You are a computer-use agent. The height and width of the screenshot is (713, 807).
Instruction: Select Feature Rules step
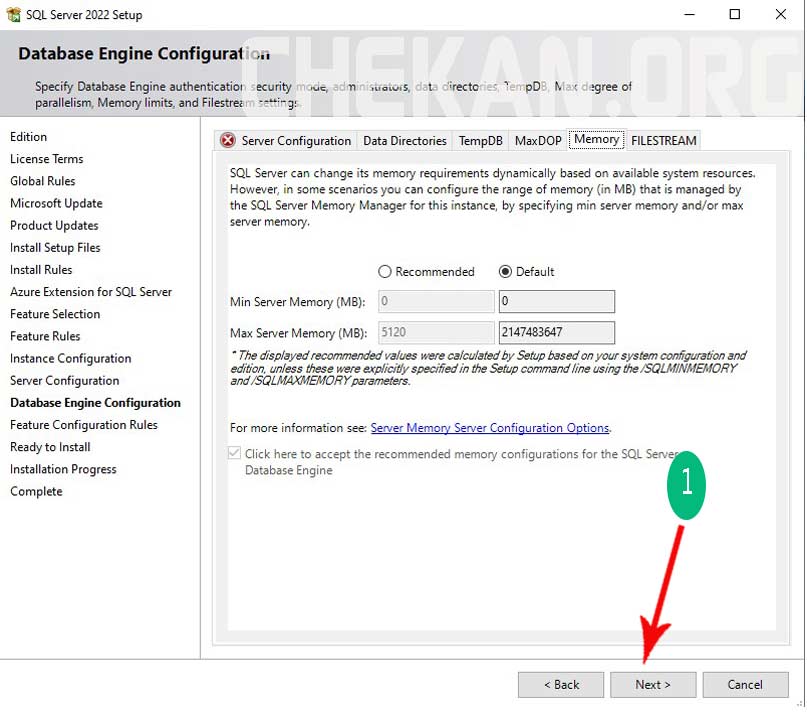click(45, 336)
